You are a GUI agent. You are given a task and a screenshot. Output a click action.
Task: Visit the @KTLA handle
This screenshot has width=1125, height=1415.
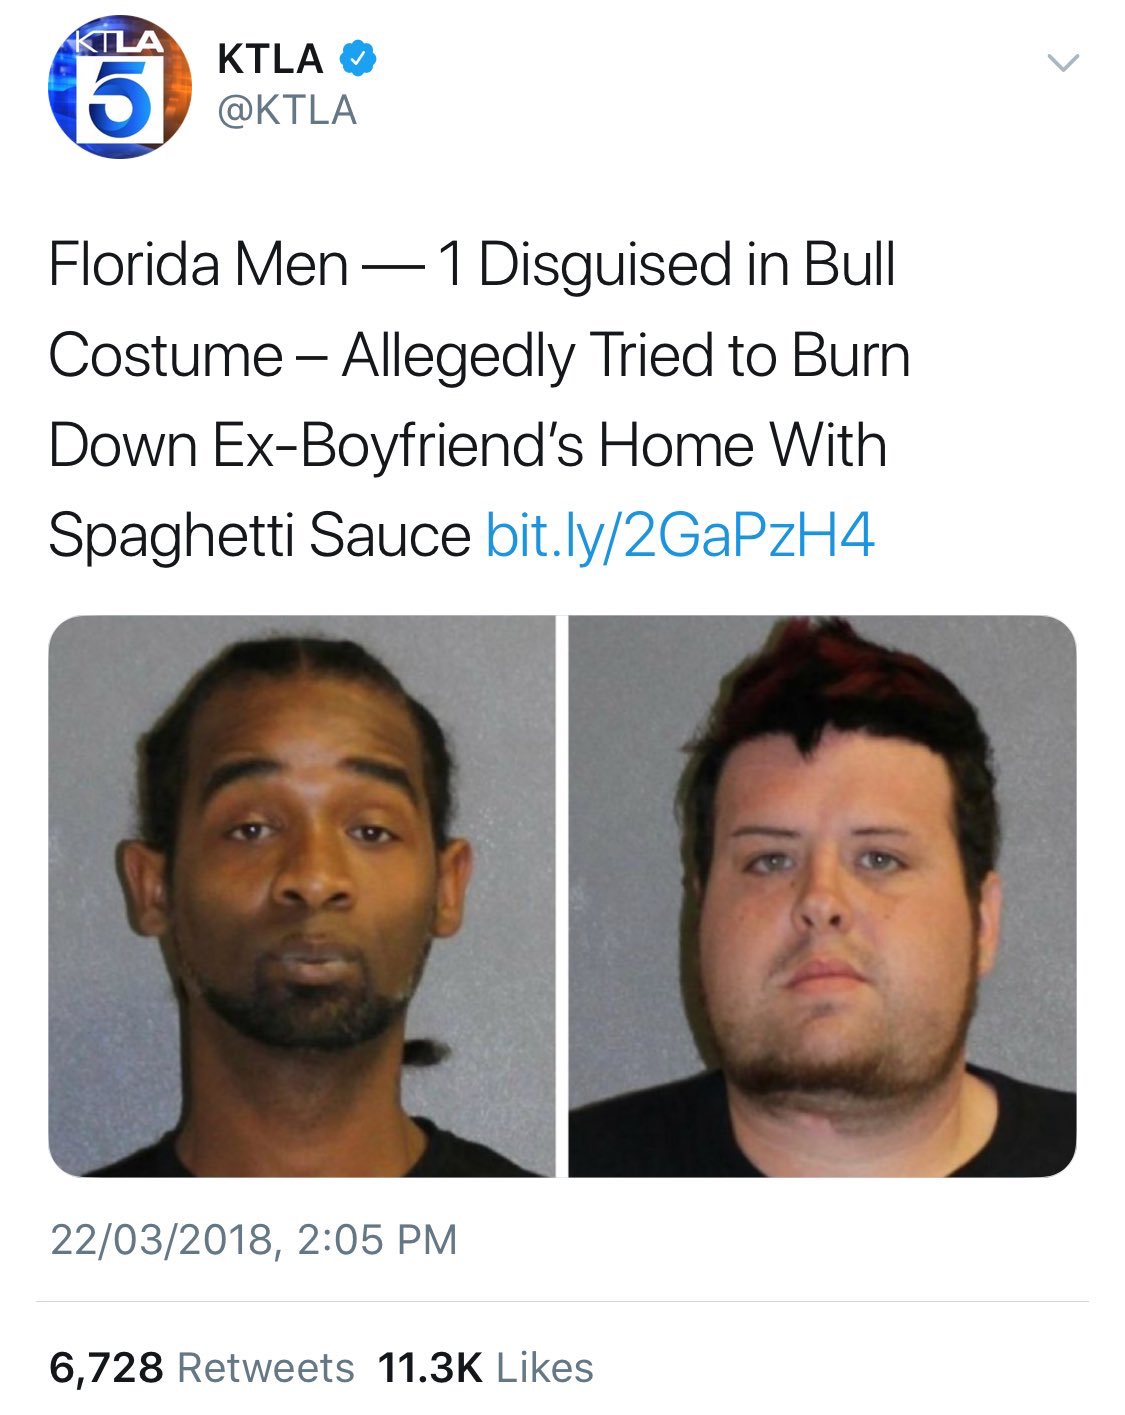pos(287,110)
